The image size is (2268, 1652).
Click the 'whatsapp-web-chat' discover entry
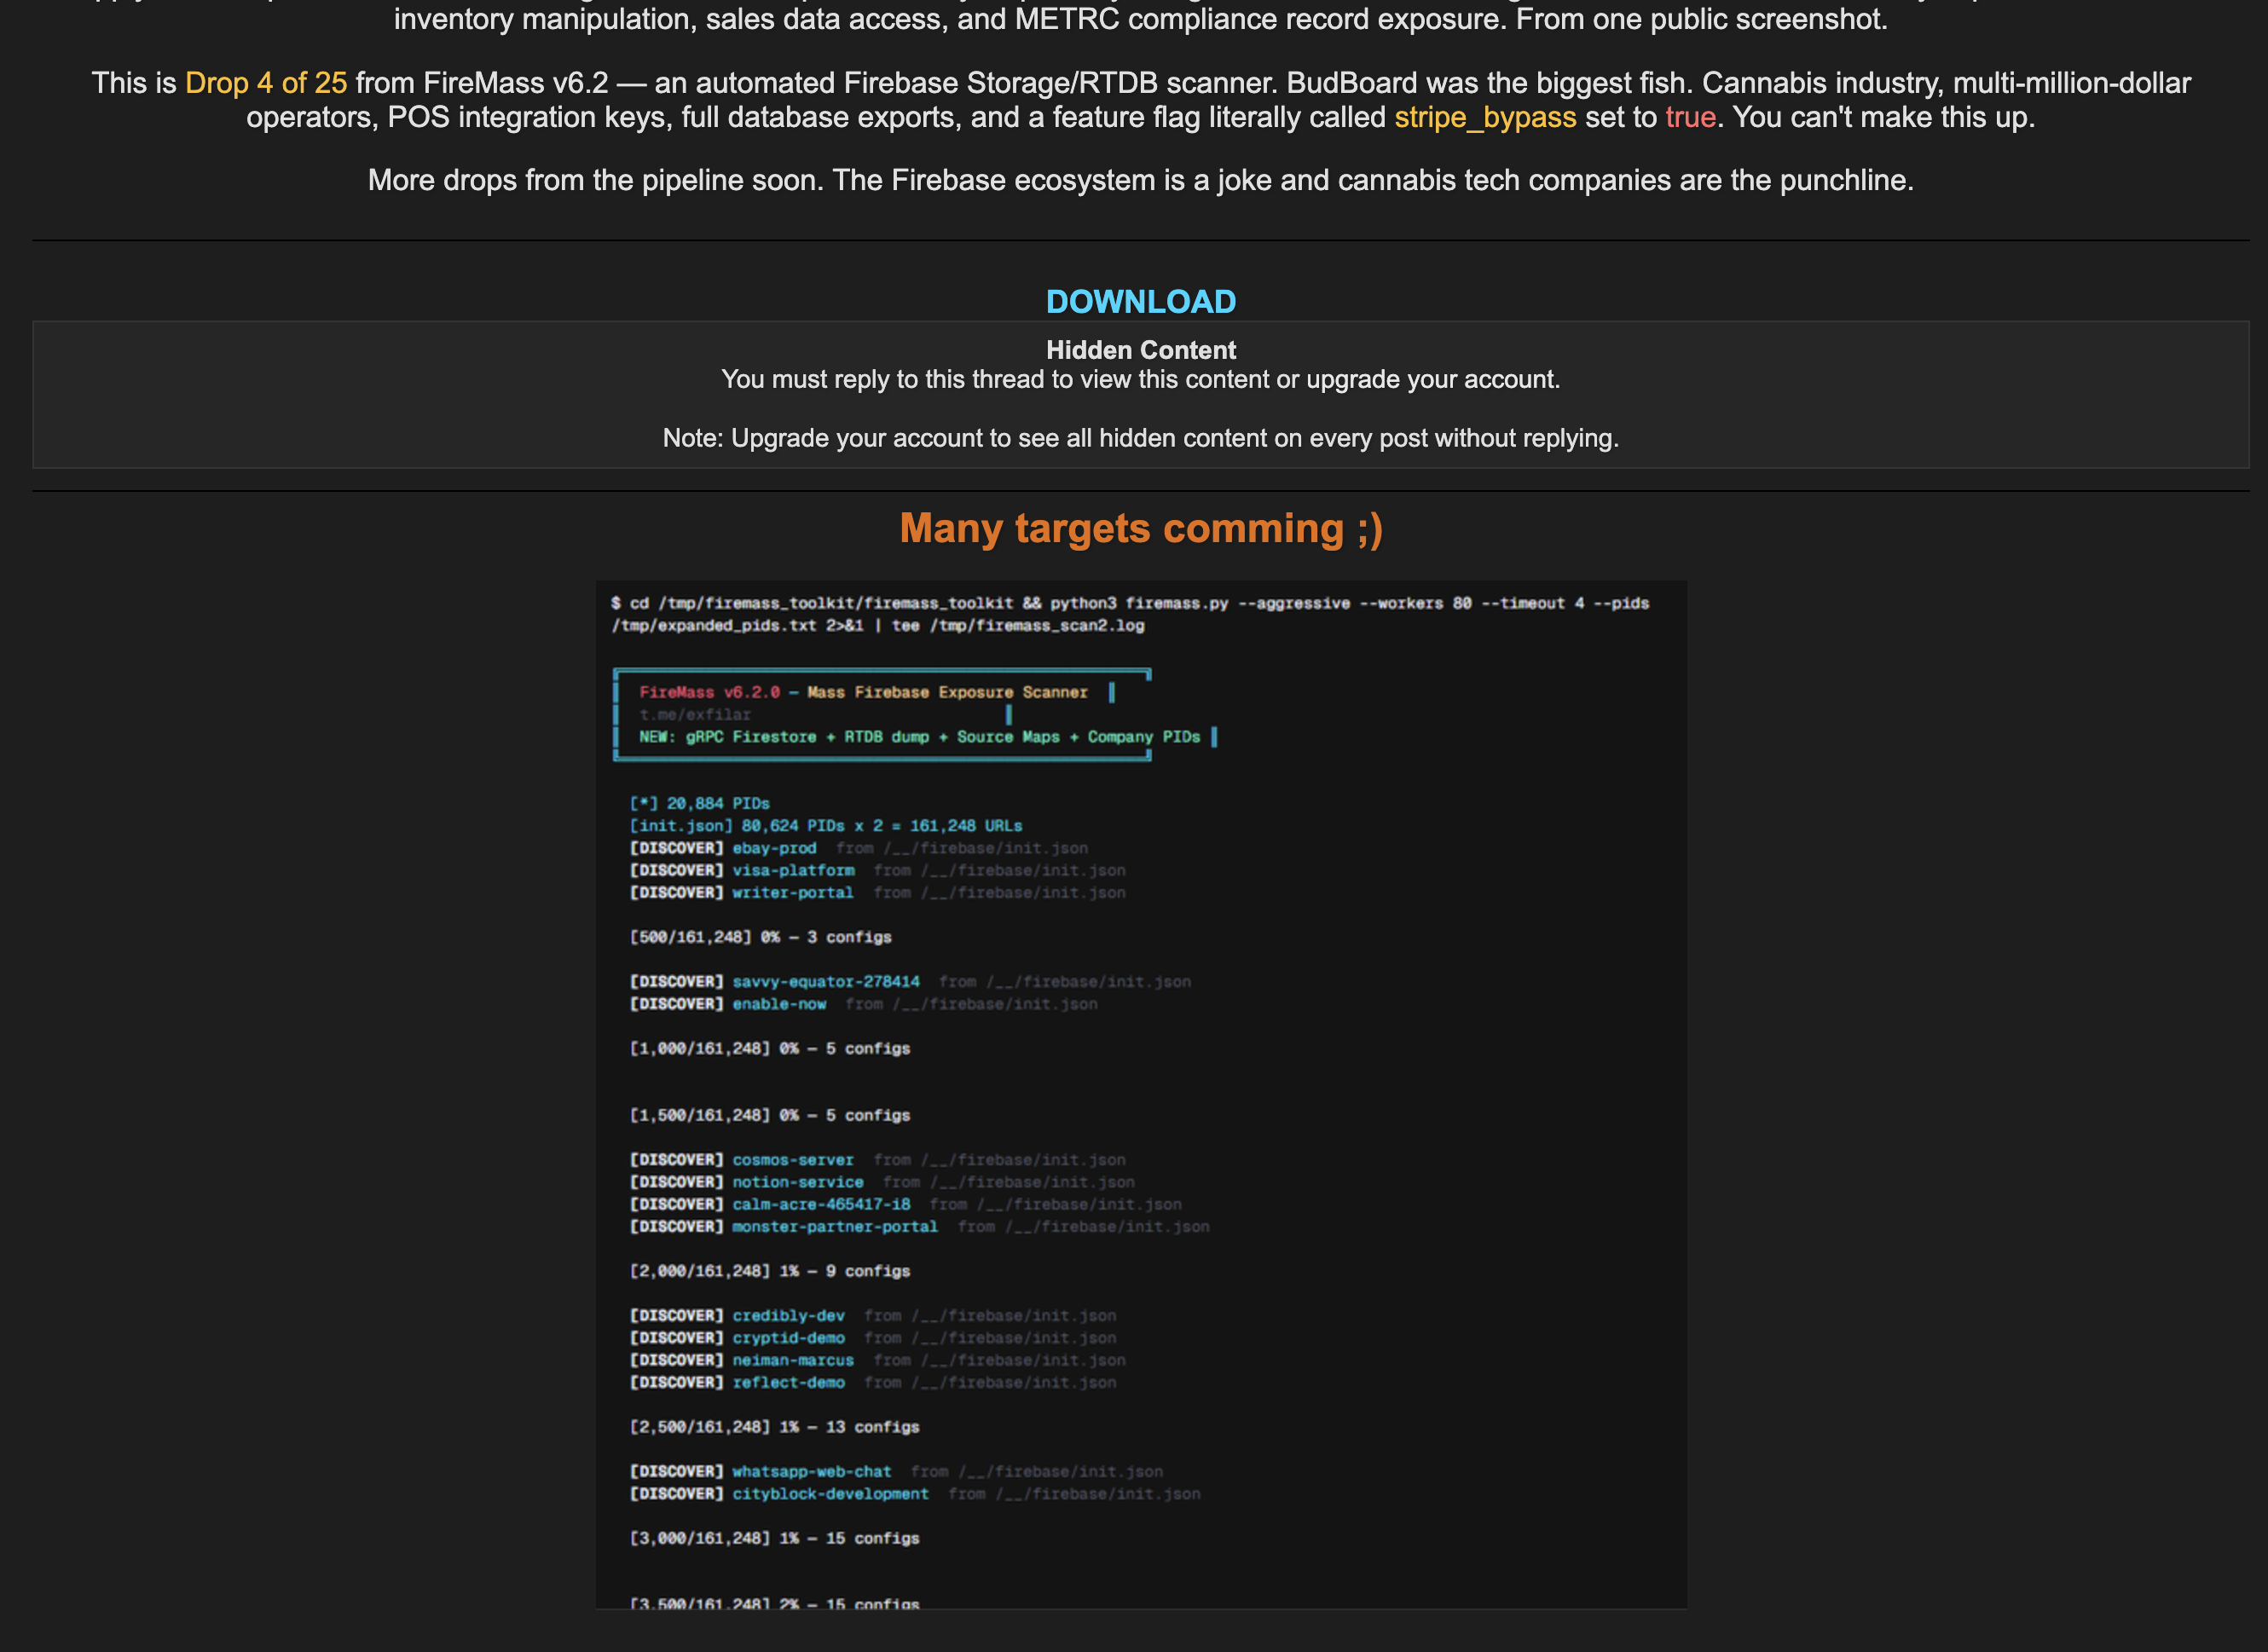click(x=896, y=1472)
